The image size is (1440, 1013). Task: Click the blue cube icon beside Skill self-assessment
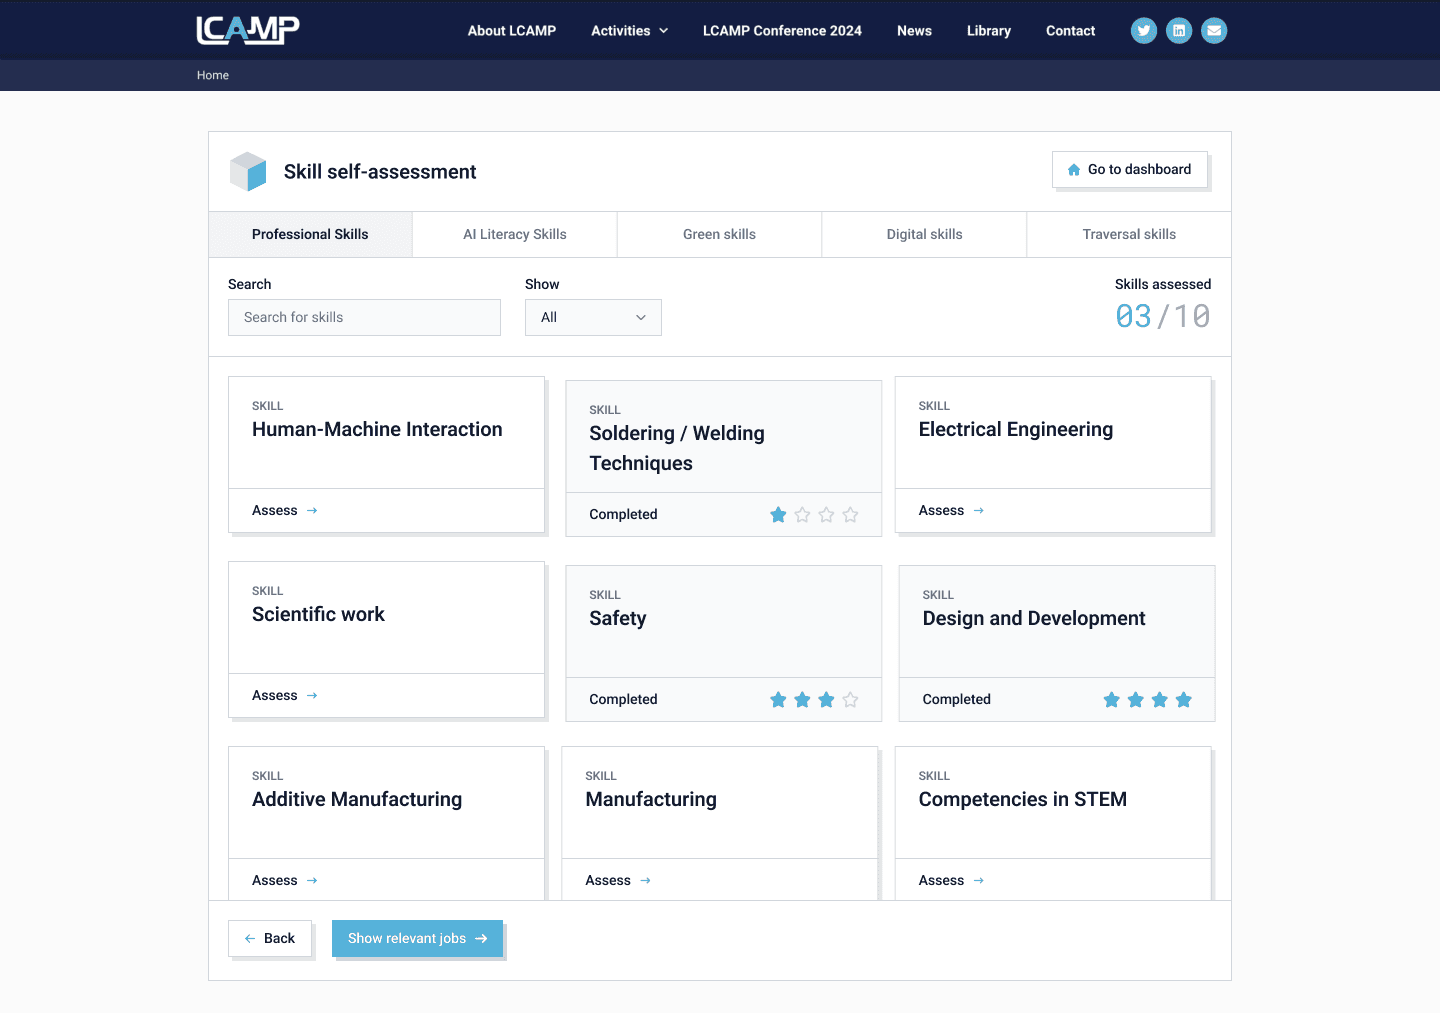point(248,171)
